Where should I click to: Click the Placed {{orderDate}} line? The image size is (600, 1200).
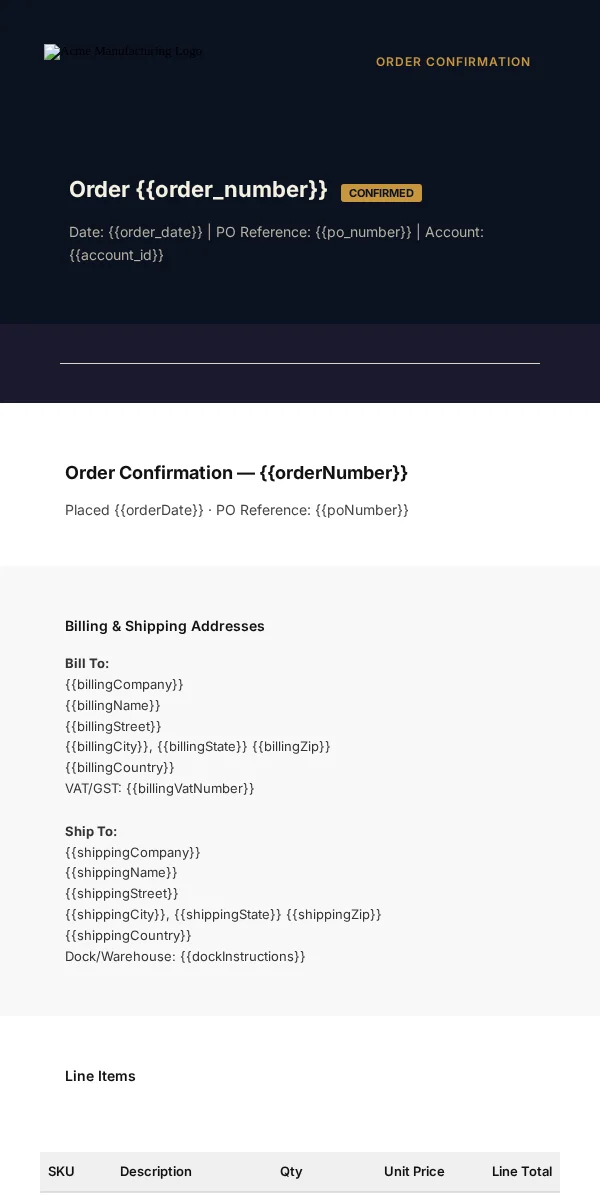[x=237, y=510]
